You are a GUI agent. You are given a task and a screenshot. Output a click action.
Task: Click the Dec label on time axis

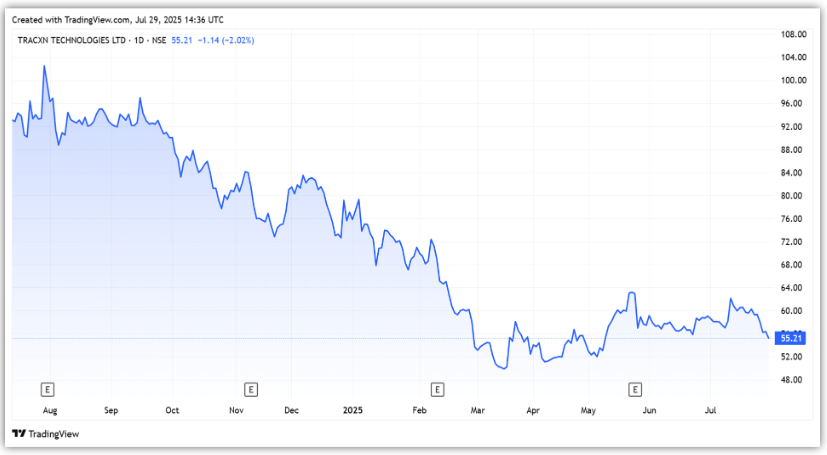(292, 410)
